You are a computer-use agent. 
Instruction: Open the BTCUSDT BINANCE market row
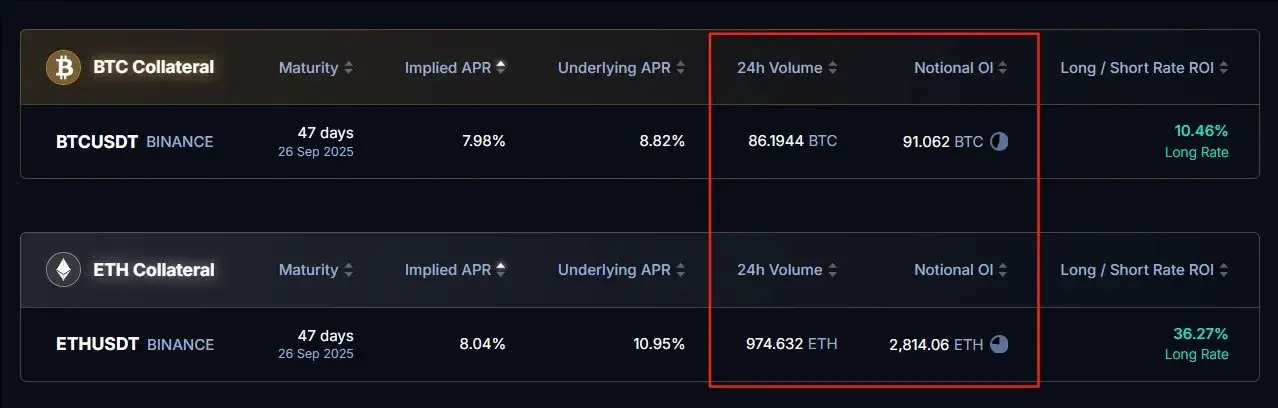pyautogui.click(x=639, y=142)
